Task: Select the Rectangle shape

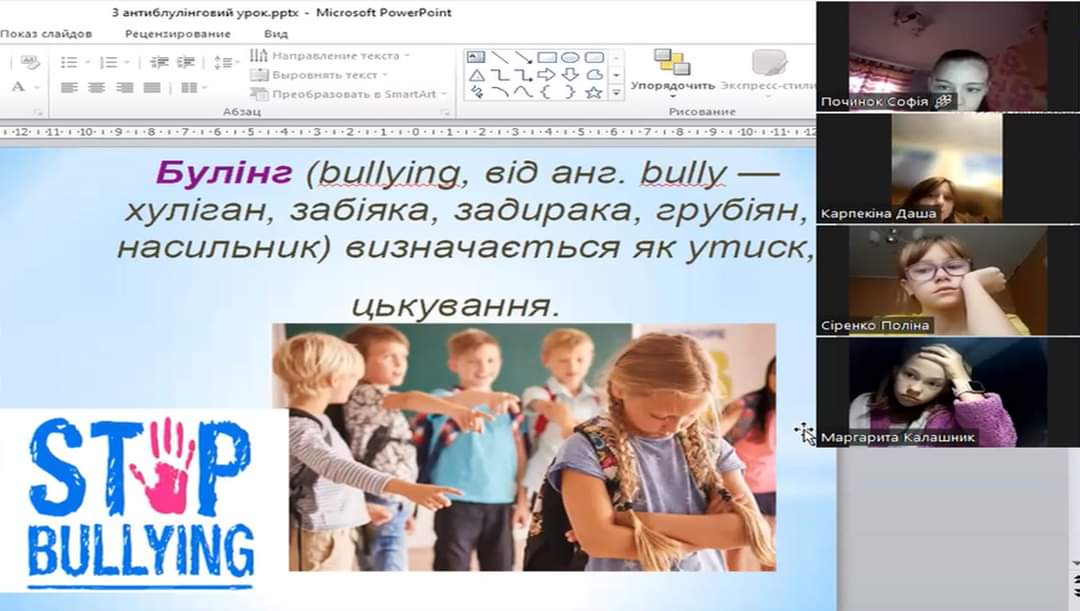Action: click(x=547, y=57)
